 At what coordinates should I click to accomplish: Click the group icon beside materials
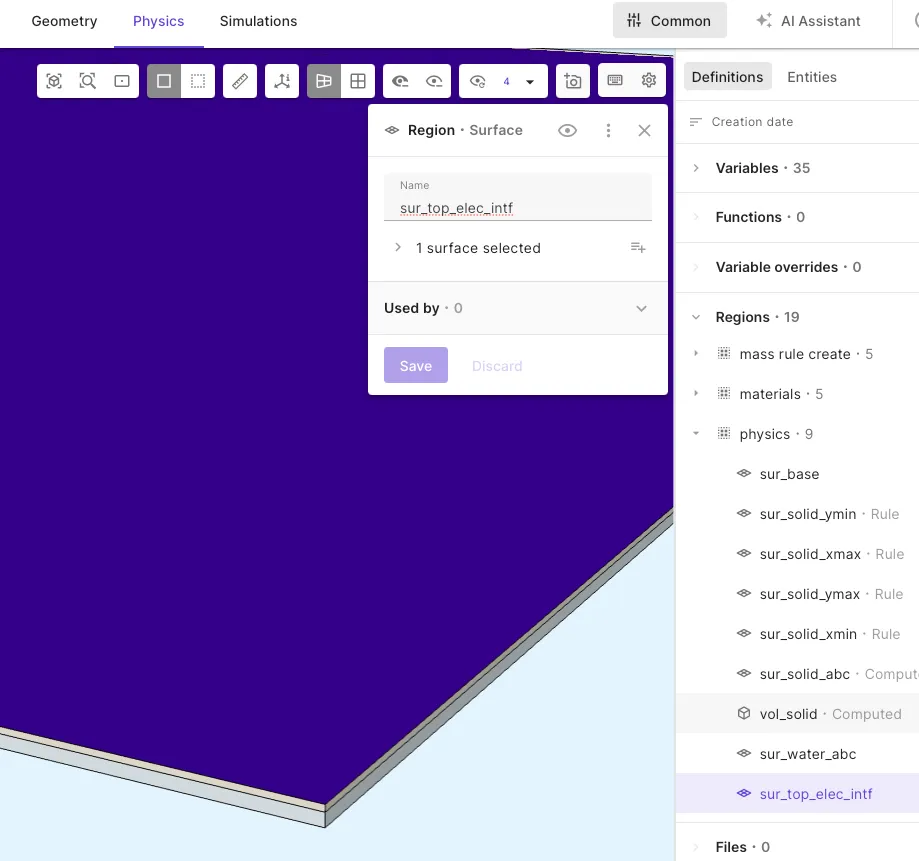tap(724, 393)
